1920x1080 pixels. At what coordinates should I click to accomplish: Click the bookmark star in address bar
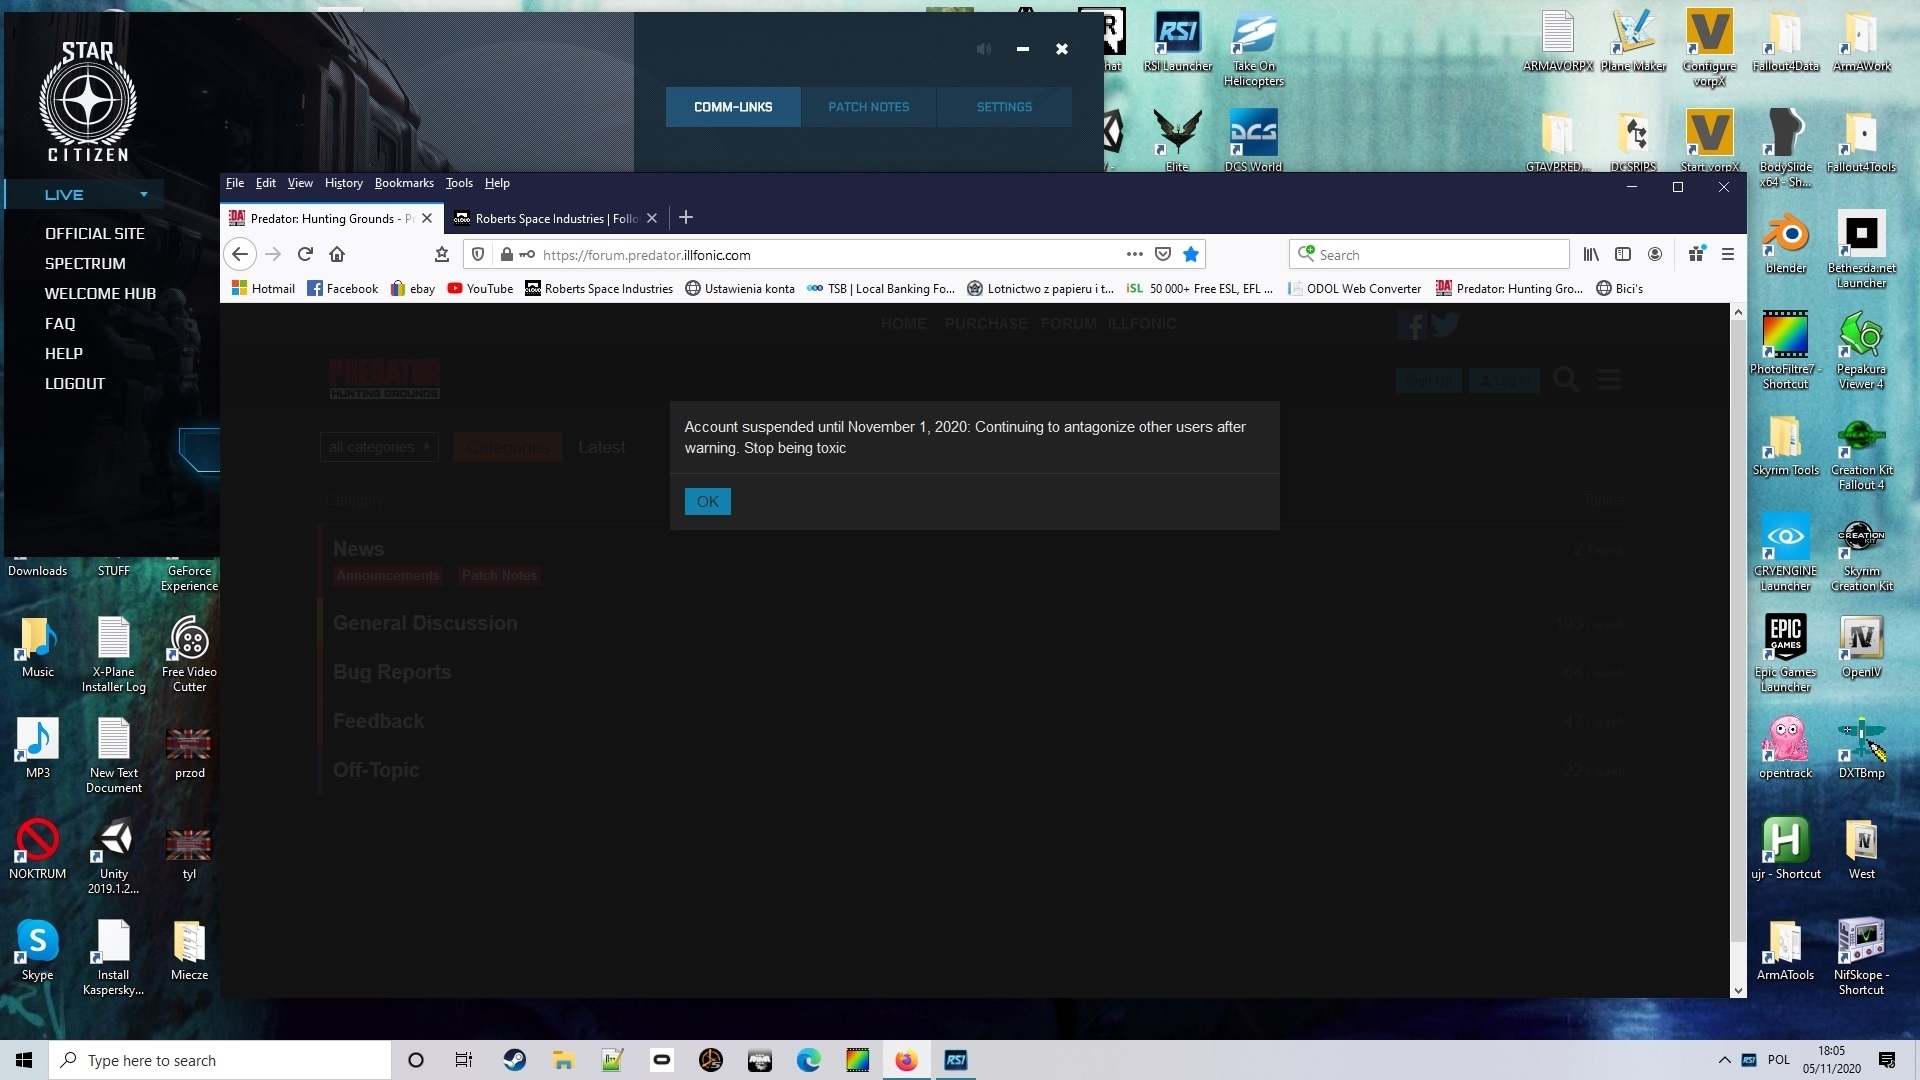tap(1190, 254)
